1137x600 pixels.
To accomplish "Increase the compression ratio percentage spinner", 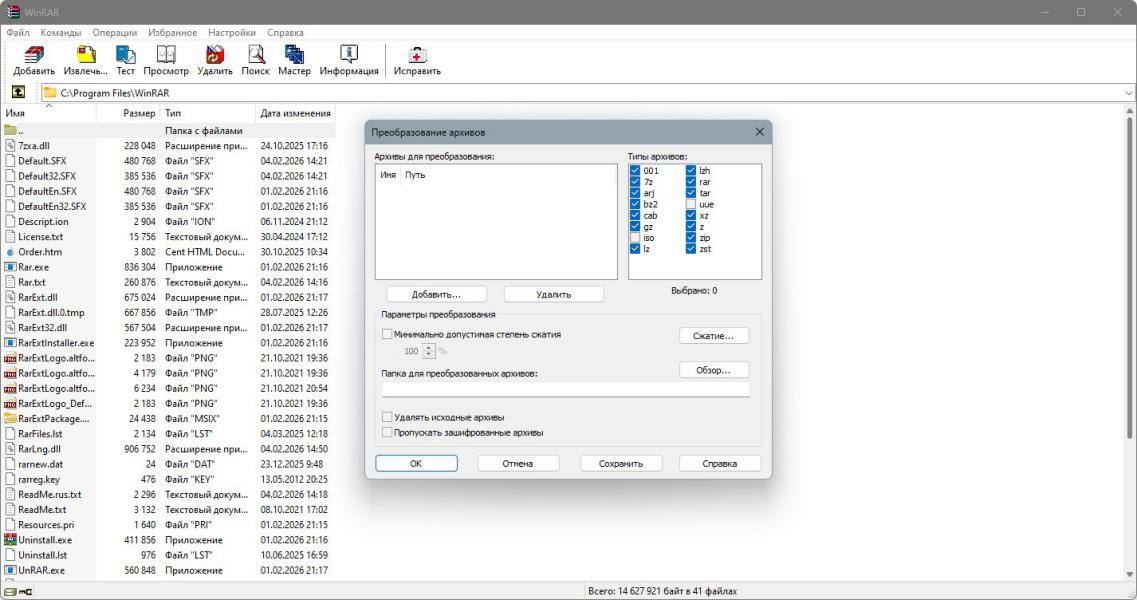I will [430, 348].
